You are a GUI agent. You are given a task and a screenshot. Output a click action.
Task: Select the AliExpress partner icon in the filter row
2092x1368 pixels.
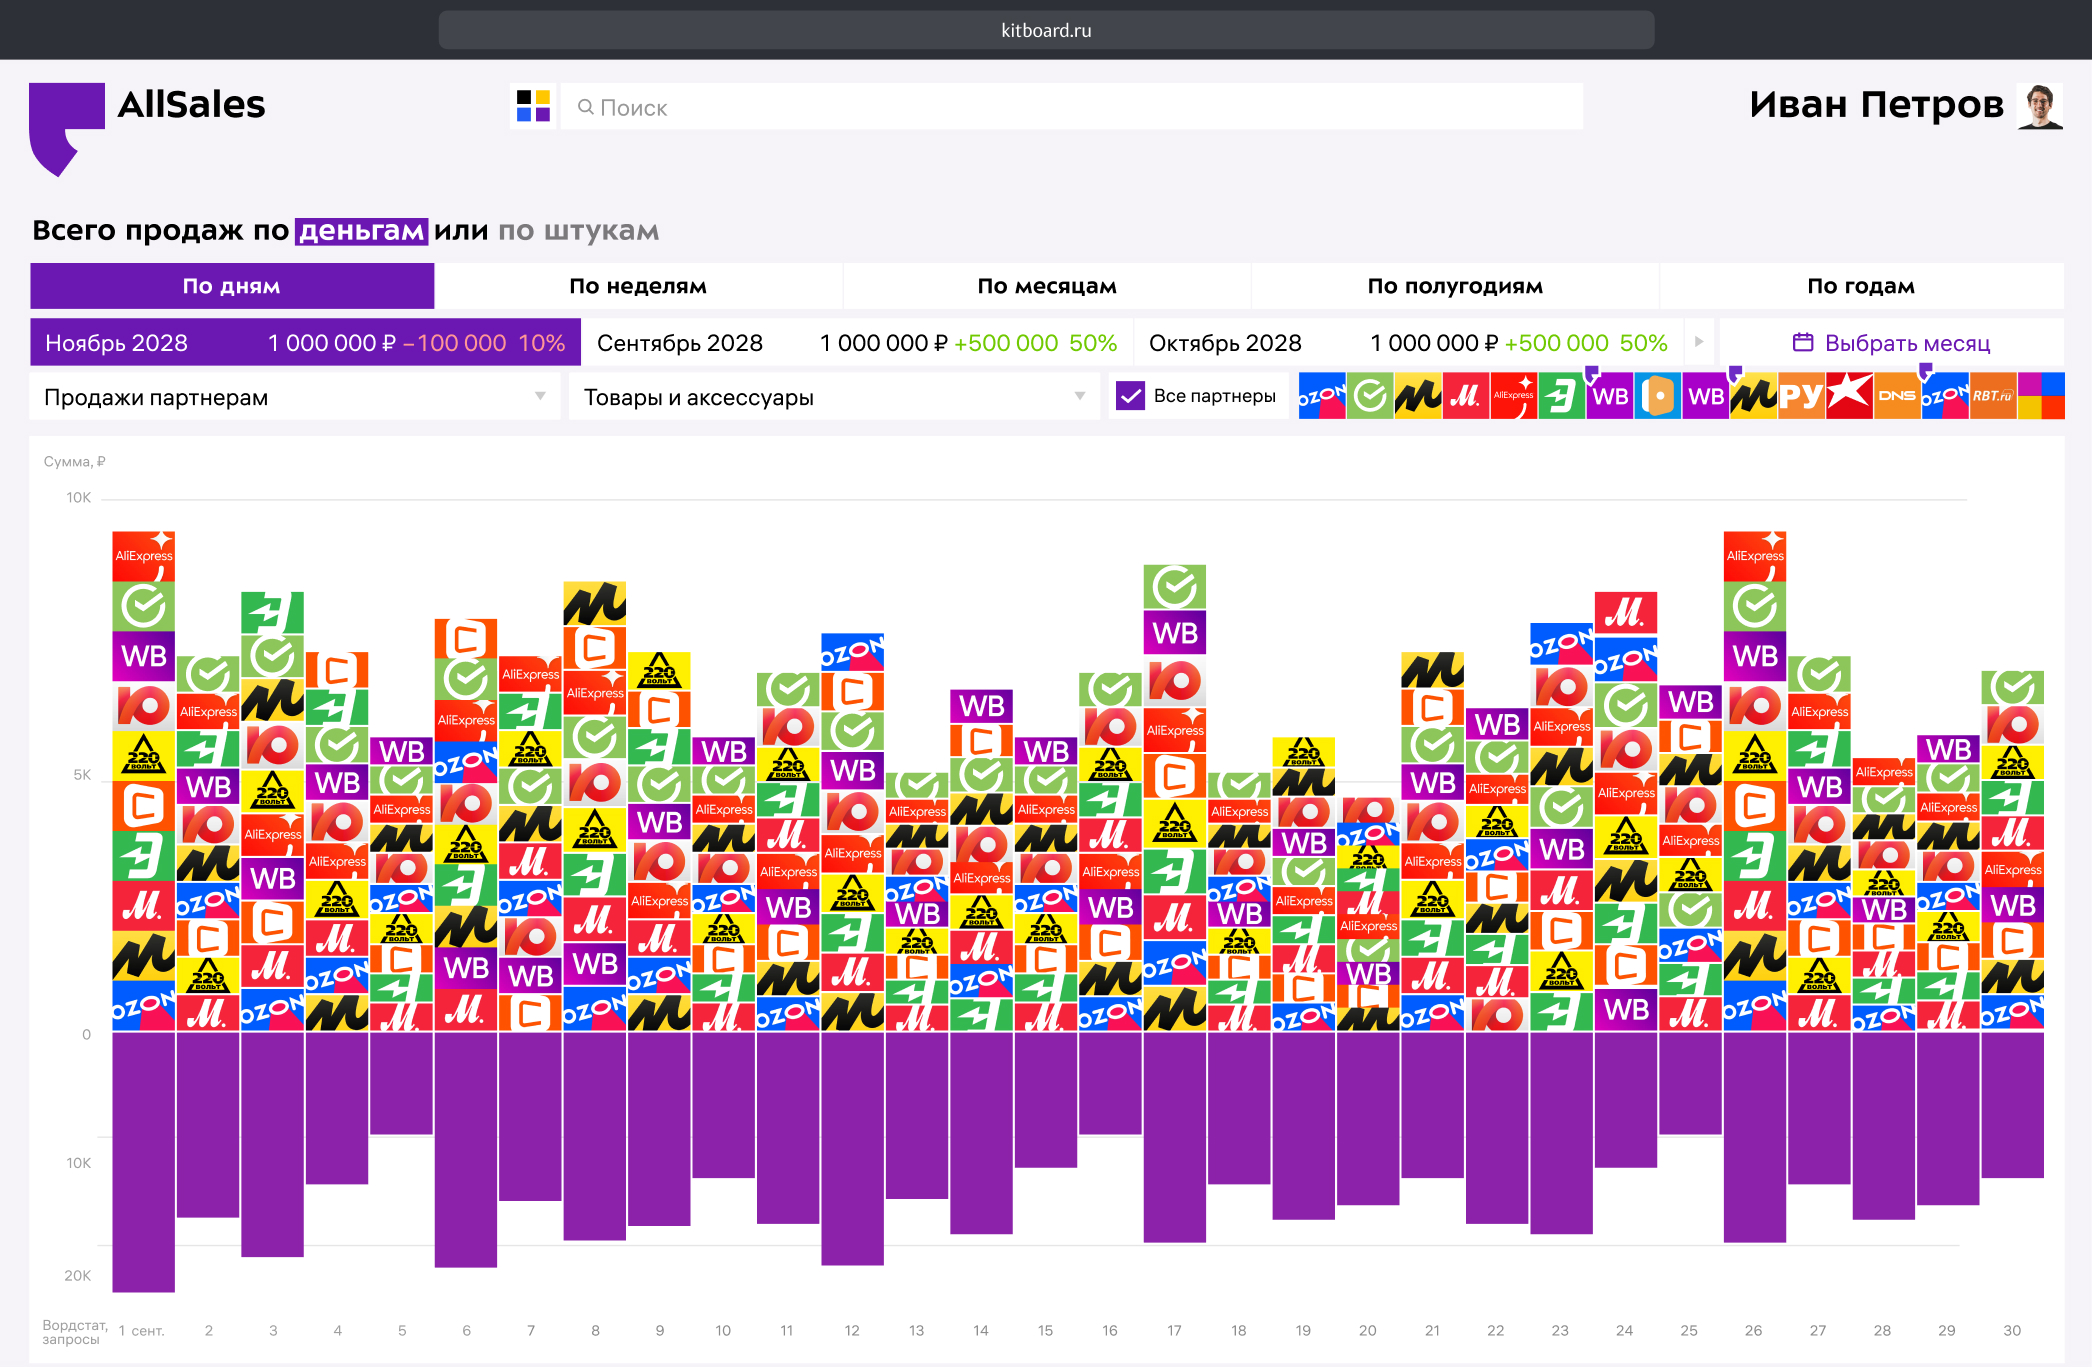pyautogui.click(x=1513, y=396)
